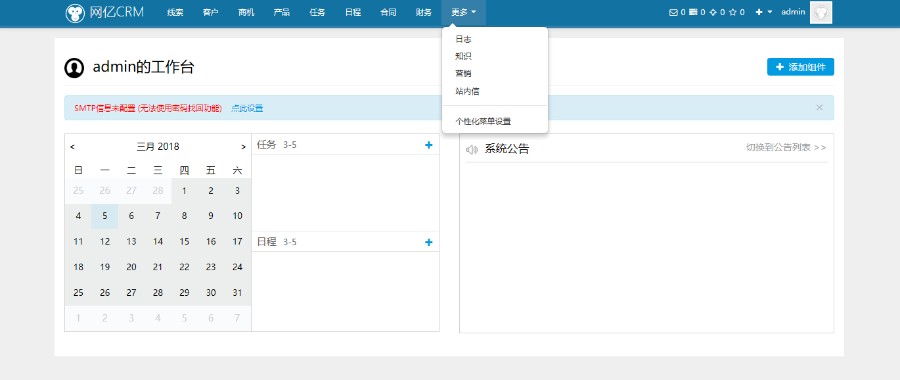900x380 pixels.
Task: Open the 产品 menu
Action: pyautogui.click(x=282, y=13)
